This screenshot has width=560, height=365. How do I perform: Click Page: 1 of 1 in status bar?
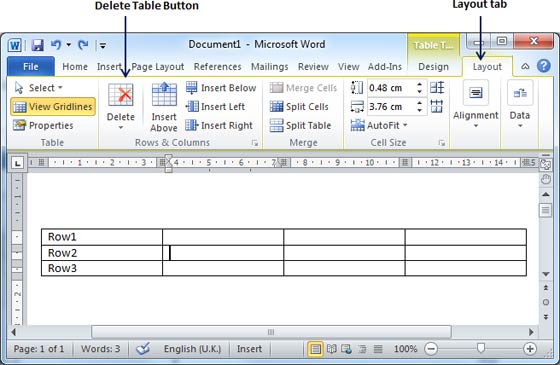[x=39, y=349]
